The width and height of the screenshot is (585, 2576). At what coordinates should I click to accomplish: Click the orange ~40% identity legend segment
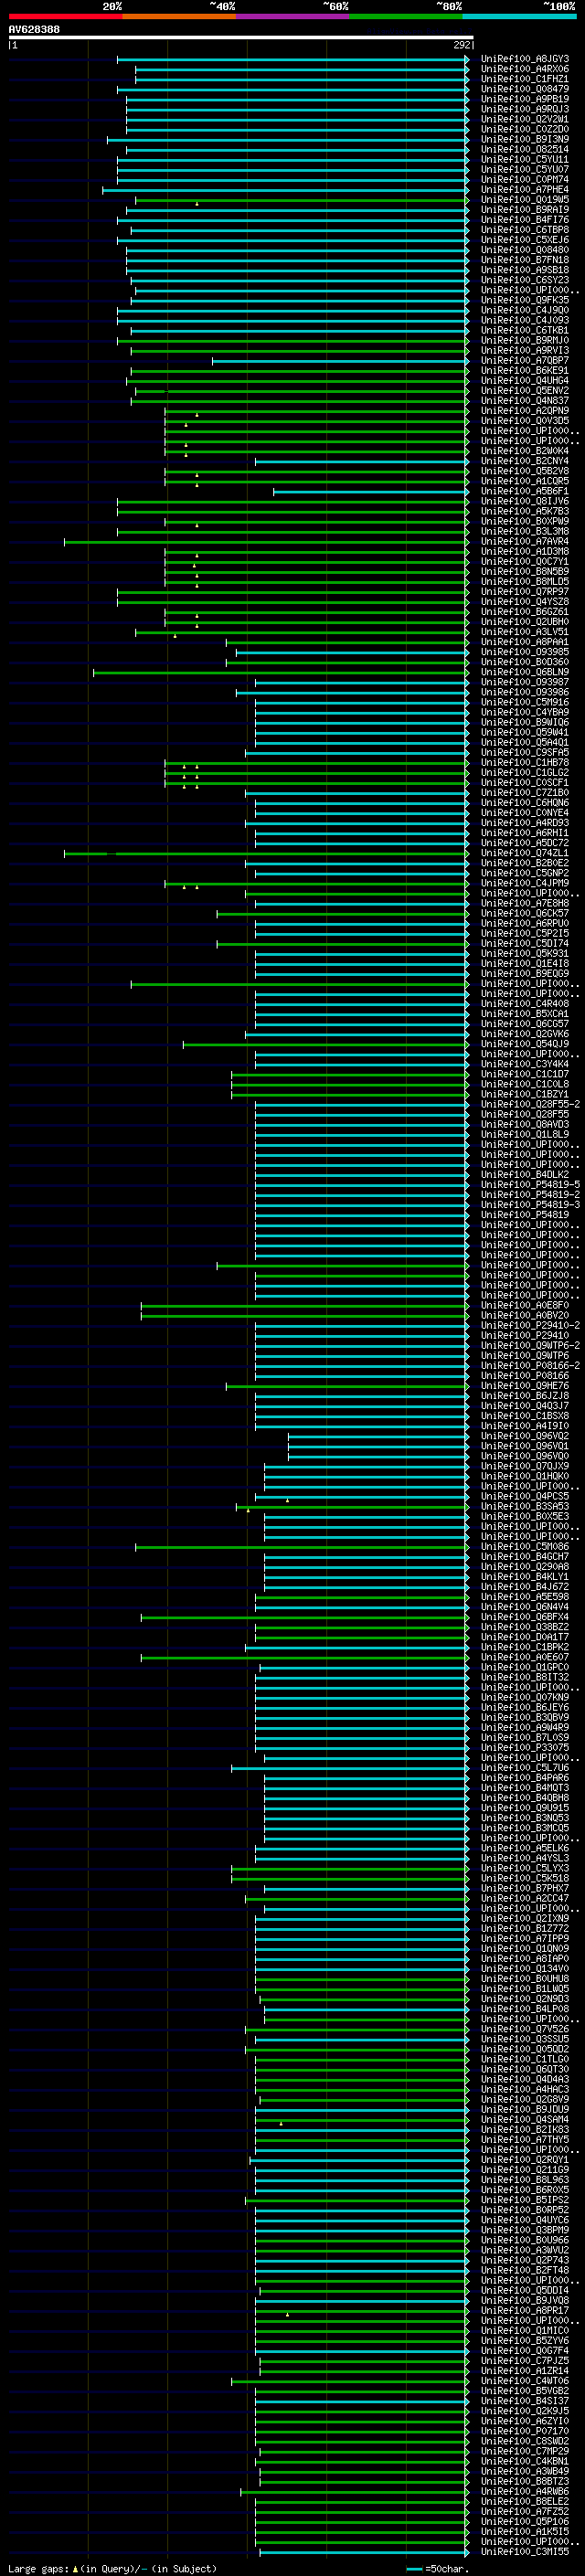click(179, 16)
